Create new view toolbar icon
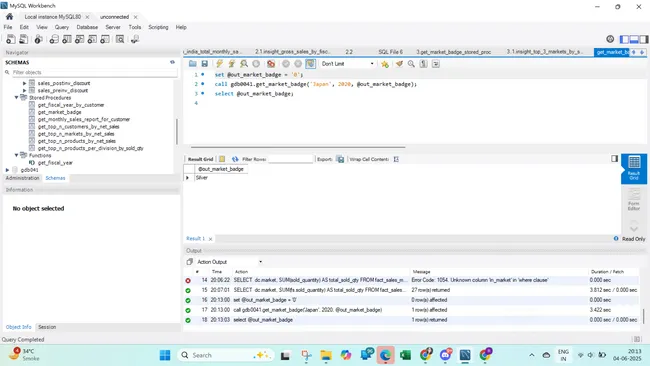 80,39
